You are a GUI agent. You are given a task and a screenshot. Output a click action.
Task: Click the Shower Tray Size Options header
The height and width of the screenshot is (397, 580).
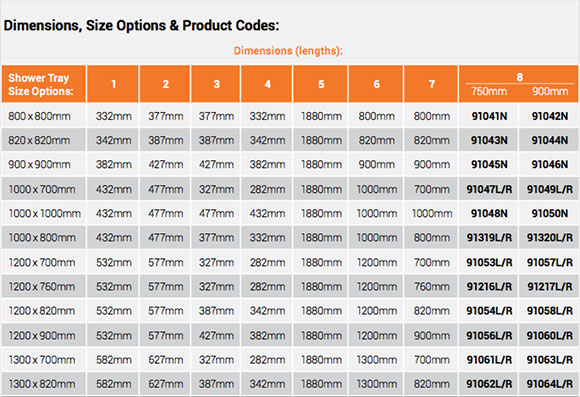tap(40, 84)
